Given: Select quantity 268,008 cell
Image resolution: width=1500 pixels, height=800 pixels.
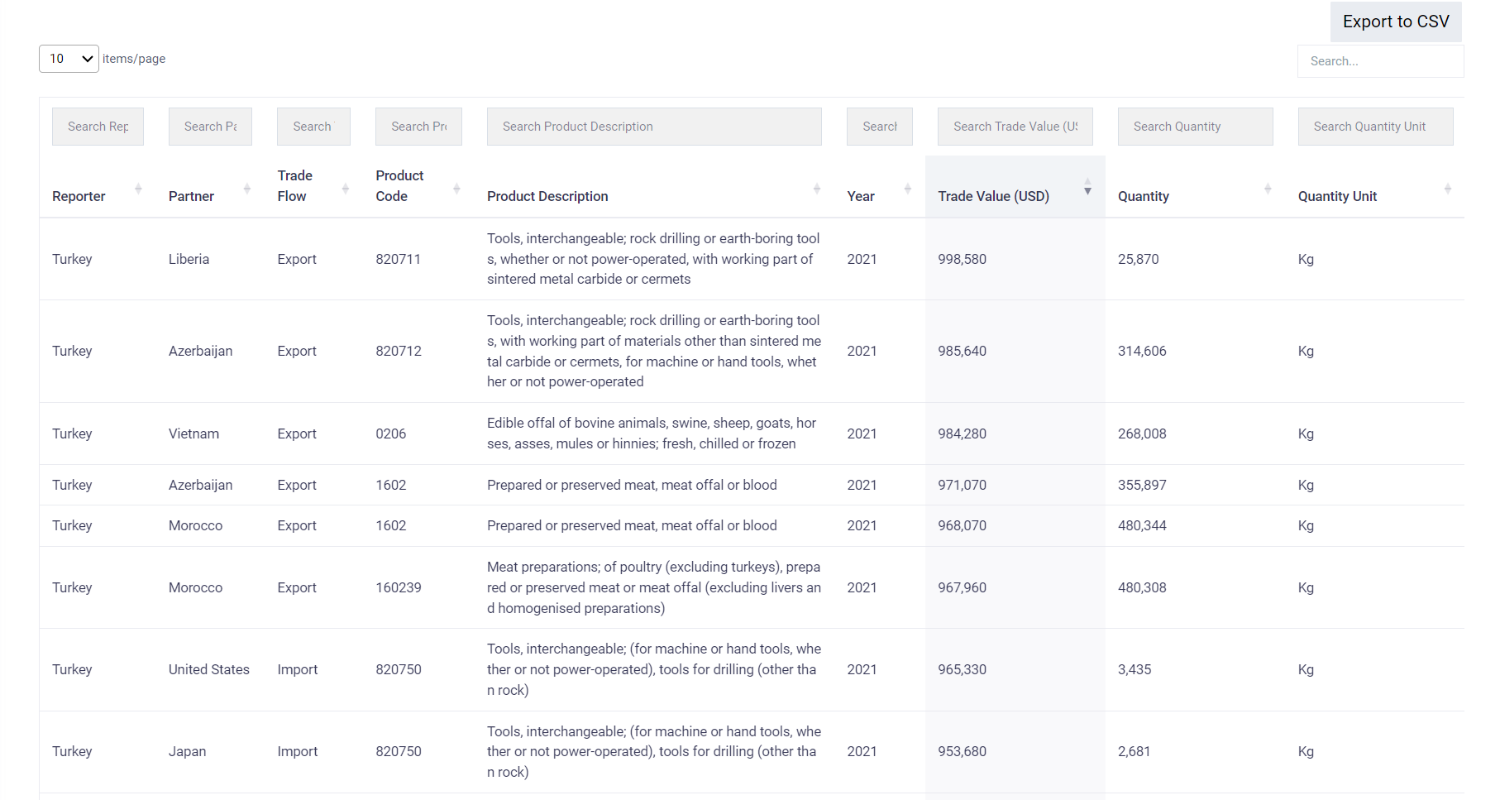Looking at the screenshot, I should (1142, 434).
